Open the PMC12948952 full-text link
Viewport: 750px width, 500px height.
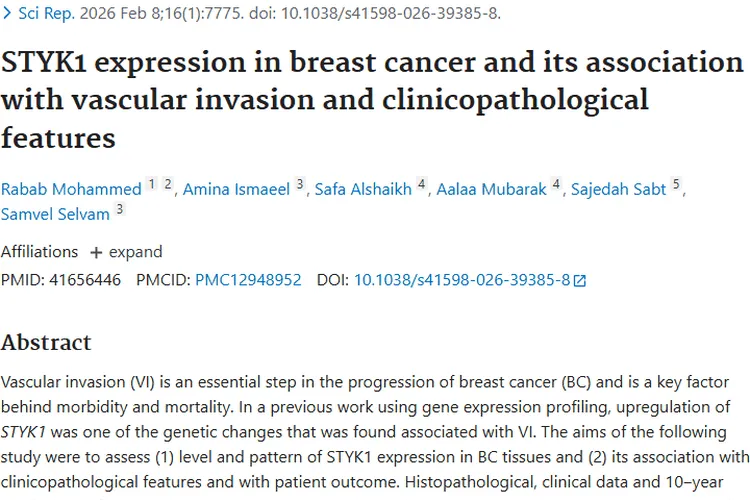[248, 280]
